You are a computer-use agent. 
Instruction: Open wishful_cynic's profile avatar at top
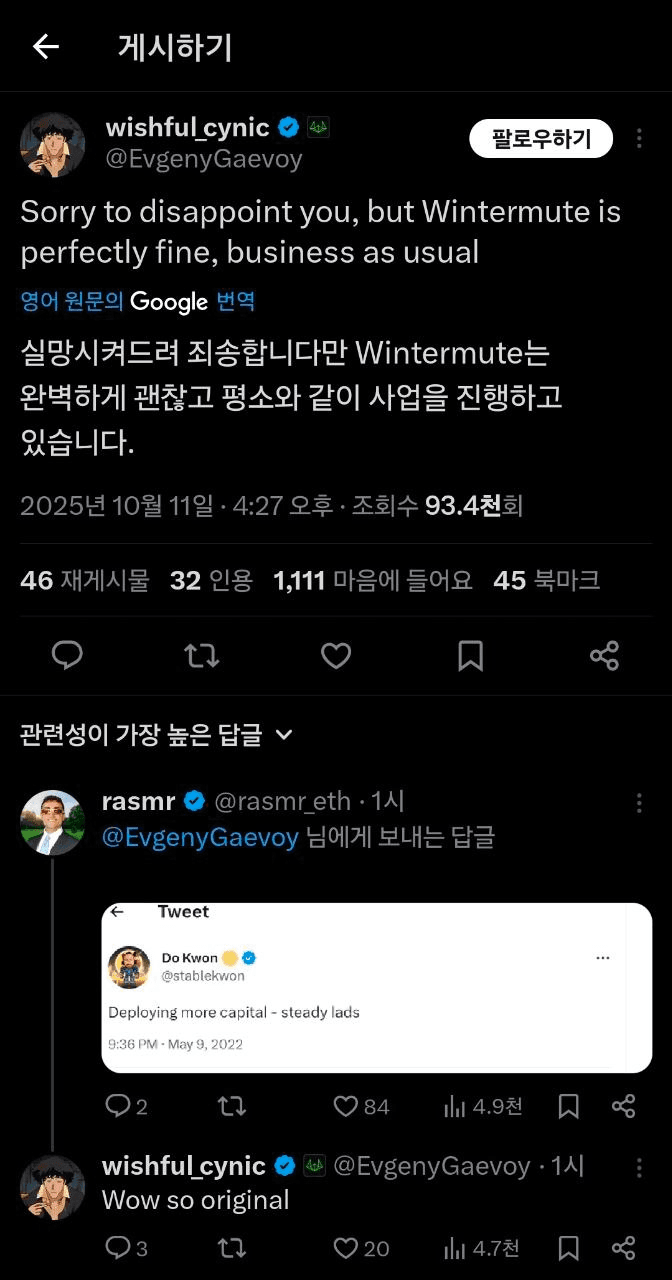pos(52,144)
